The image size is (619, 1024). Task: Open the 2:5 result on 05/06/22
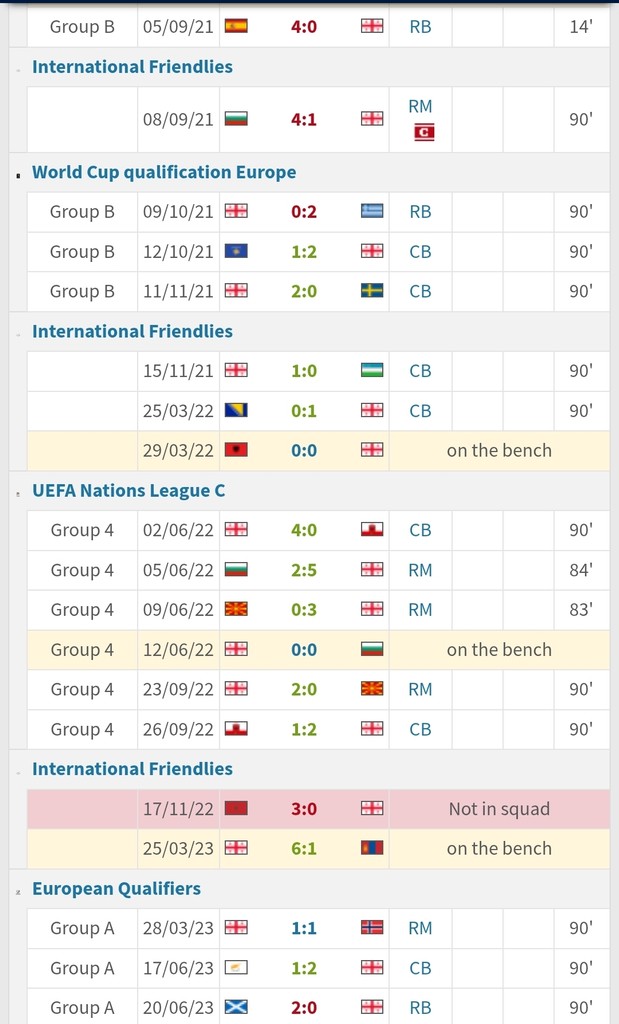(x=304, y=570)
